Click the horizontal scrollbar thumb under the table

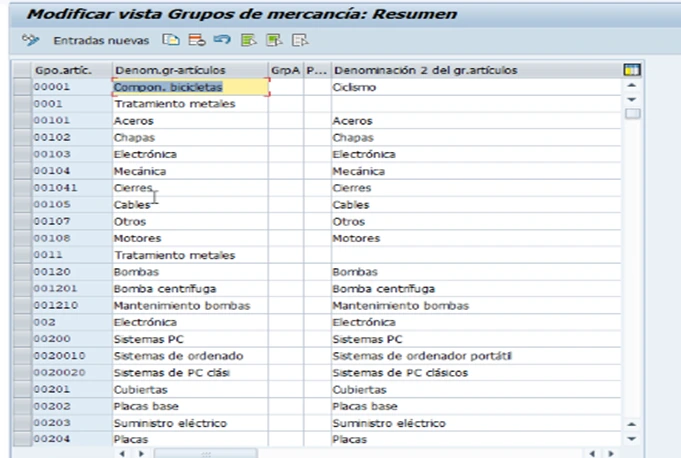pyautogui.click(x=206, y=454)
